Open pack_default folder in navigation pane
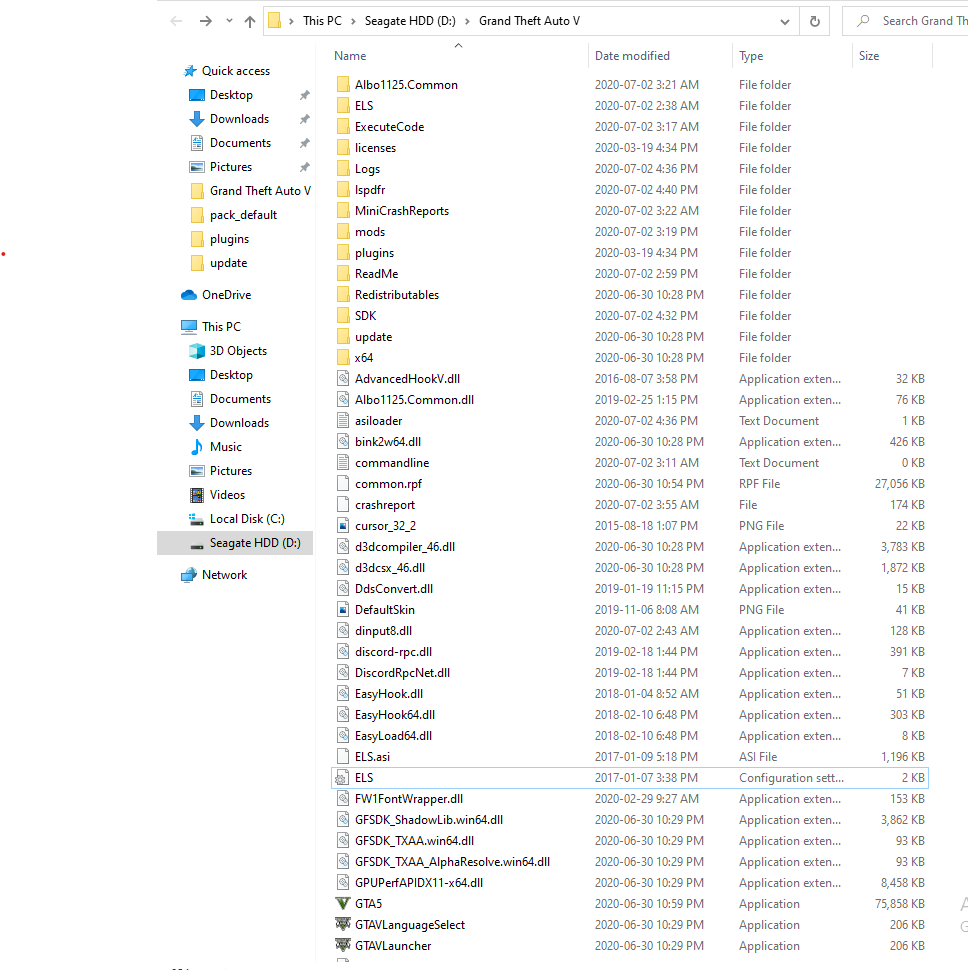The image size is (968, 970). (243, 215)
